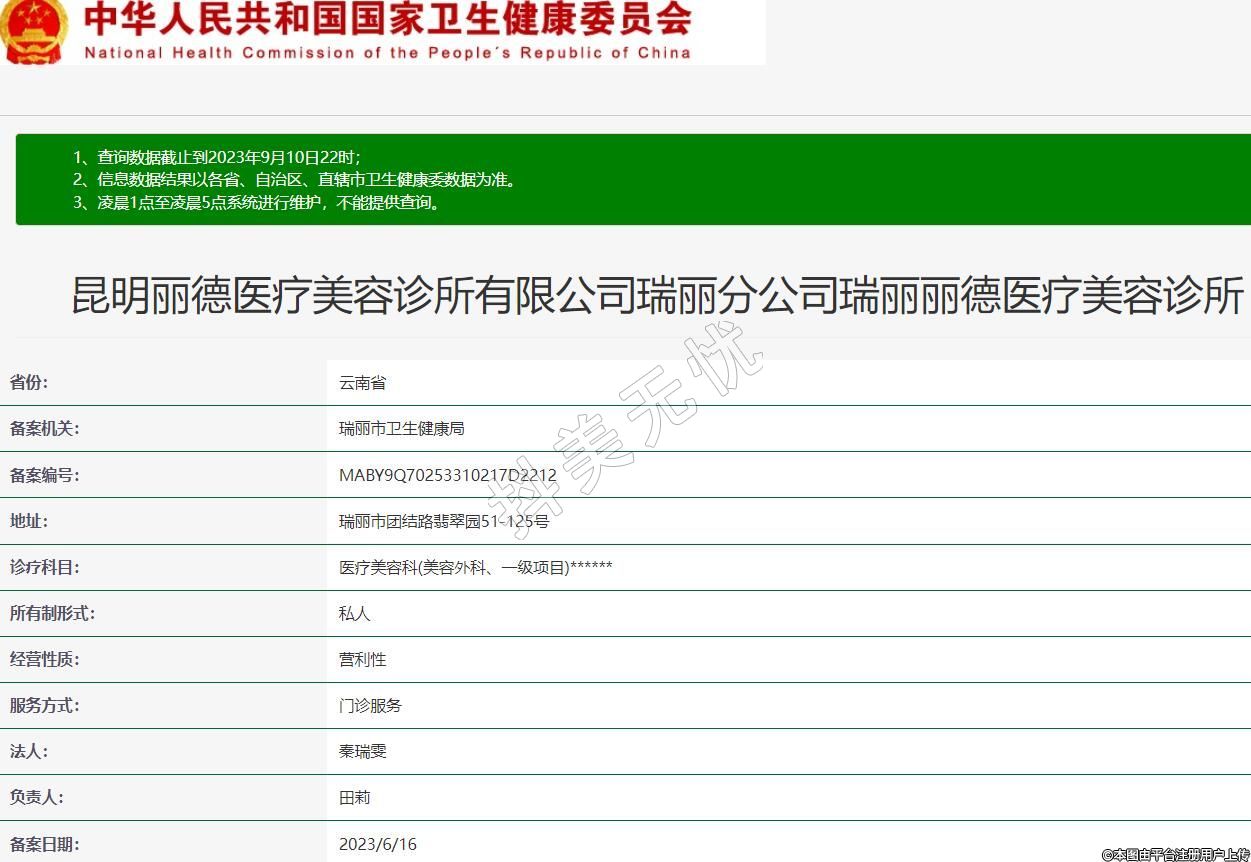Click the filing number MABY9Q70253310217D2212
This screenshot has height=862, width=1251.
(447, 476)
